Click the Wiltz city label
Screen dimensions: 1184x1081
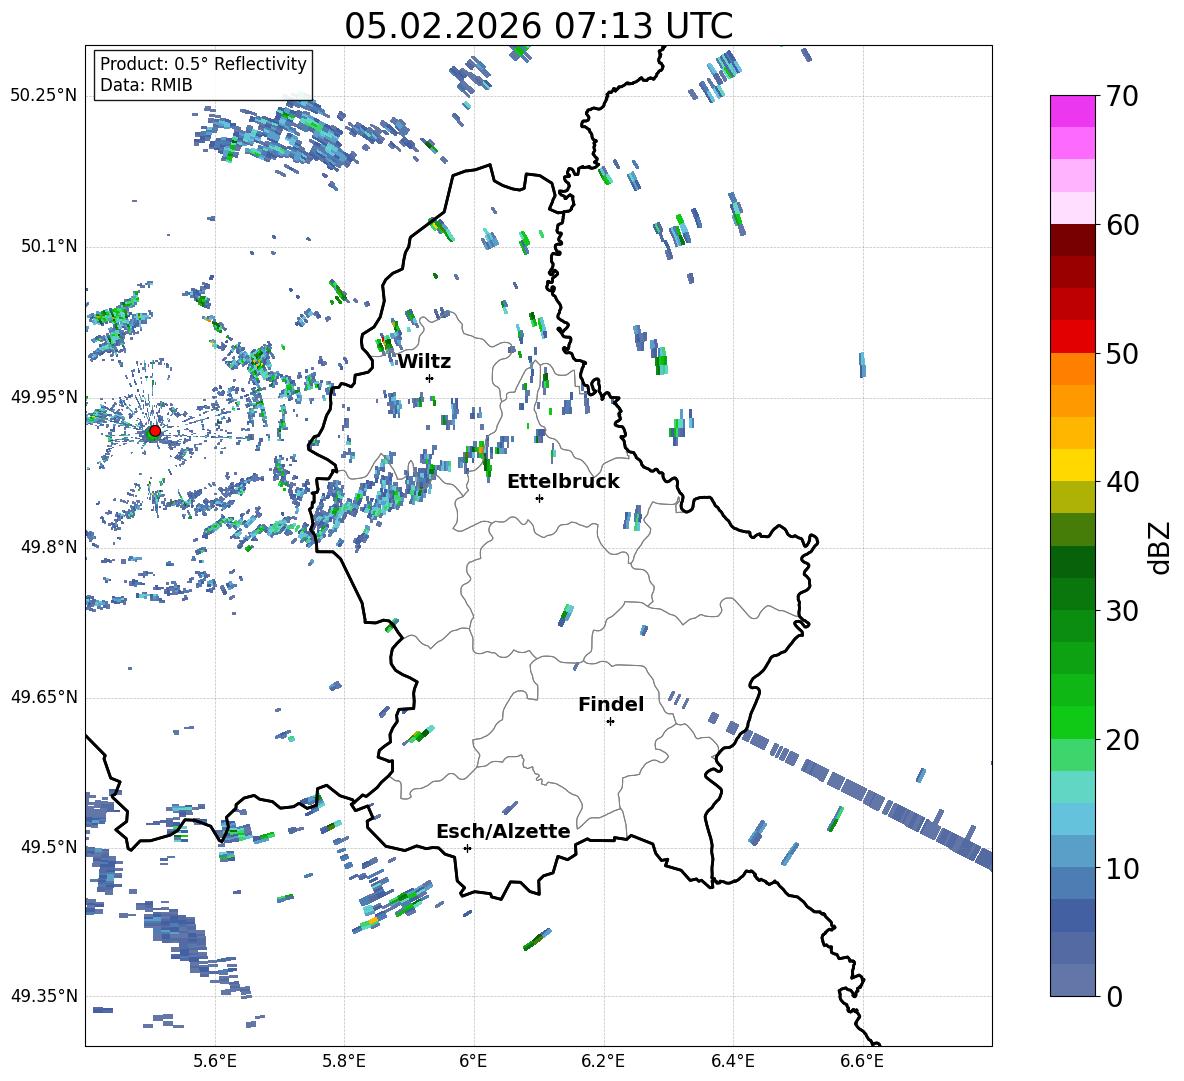tap(424, 362)
